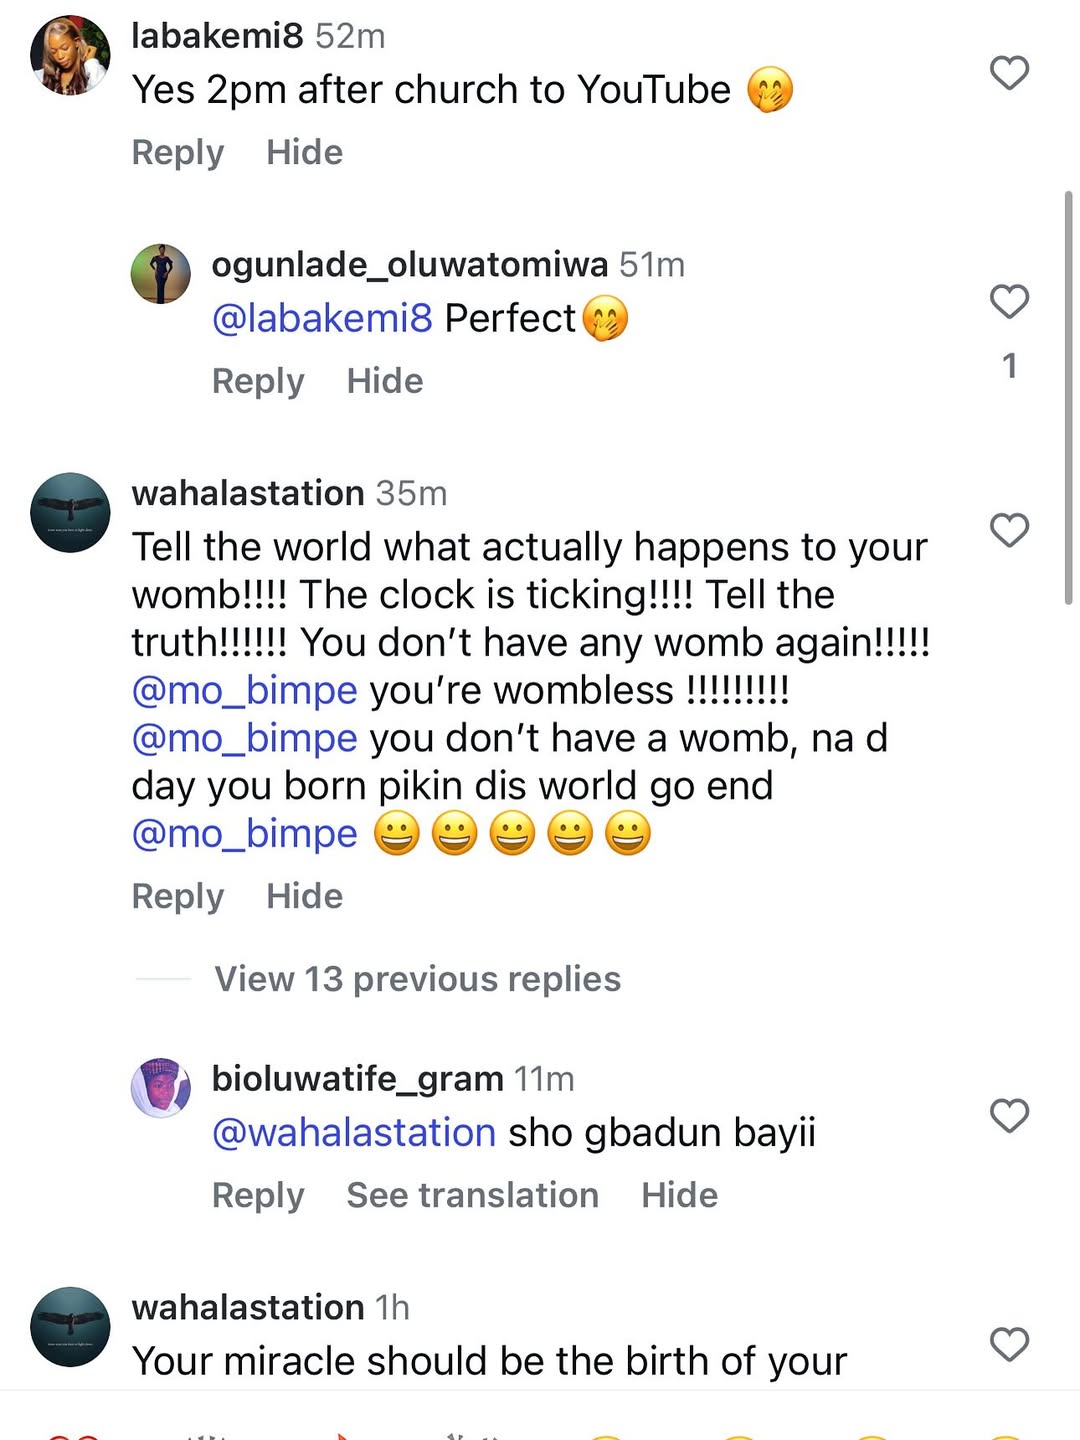Image resolution: width=1080 pixels, height=1440 pixels.
Task: Hide wahalastation's 35m comment
Action: pos(304,896)
